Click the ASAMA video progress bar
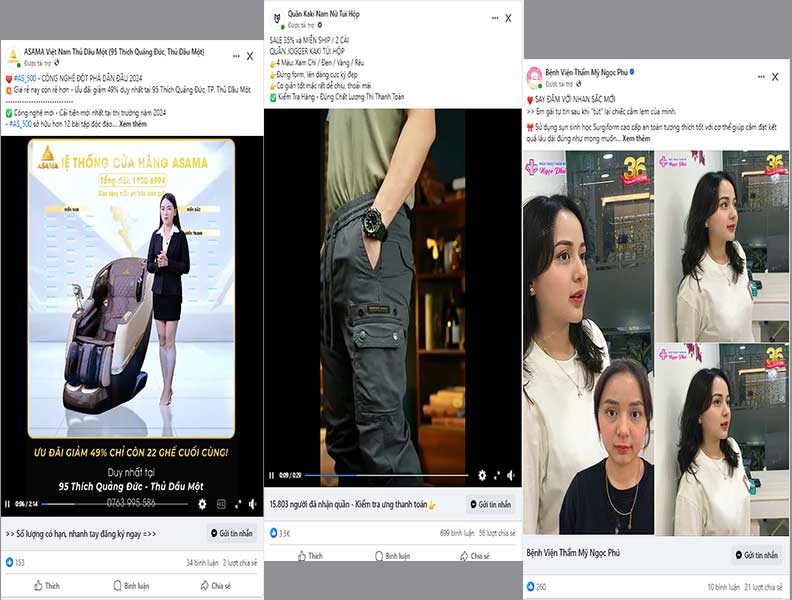The width and height of the screenshot is (792, 600). [120, 505]
